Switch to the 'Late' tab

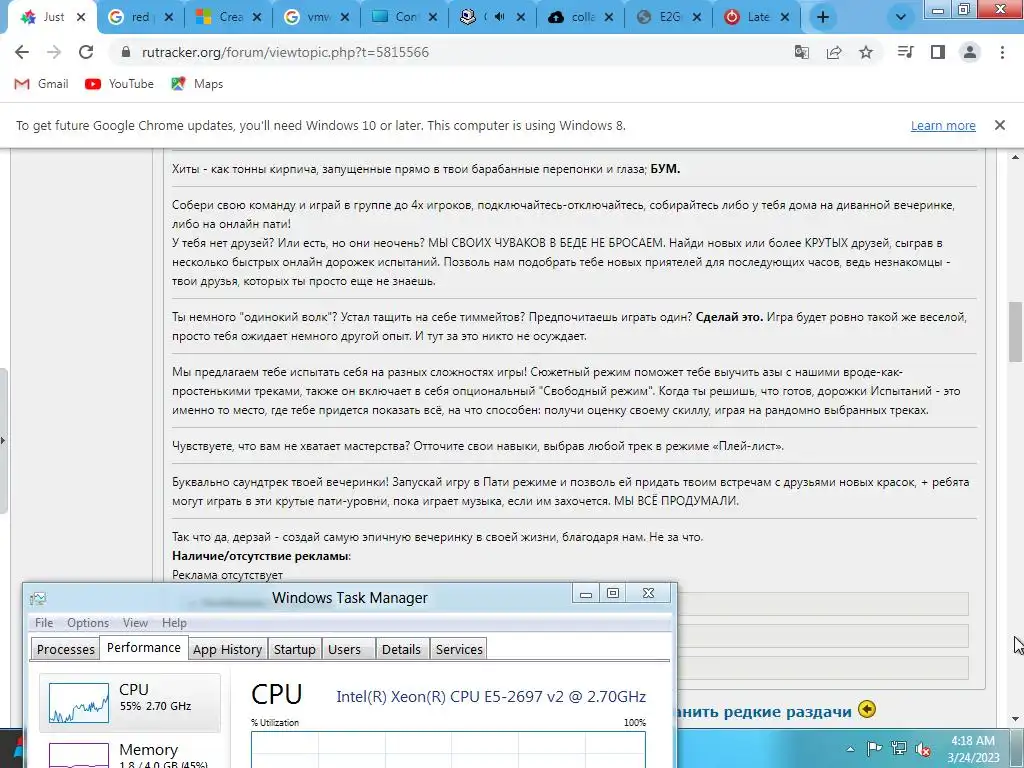(757, 18)
